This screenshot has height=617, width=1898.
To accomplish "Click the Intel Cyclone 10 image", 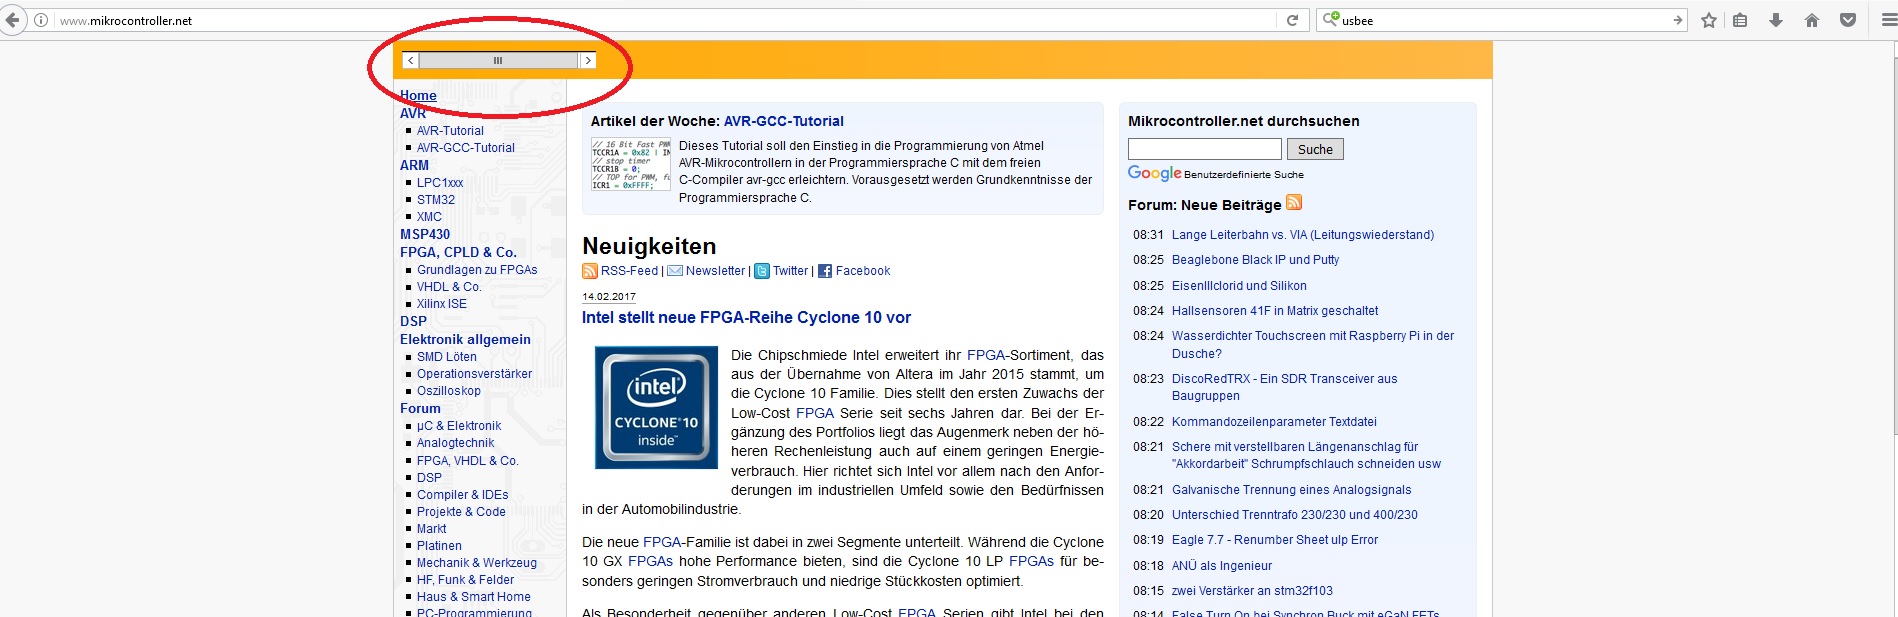I will (656, 407).
